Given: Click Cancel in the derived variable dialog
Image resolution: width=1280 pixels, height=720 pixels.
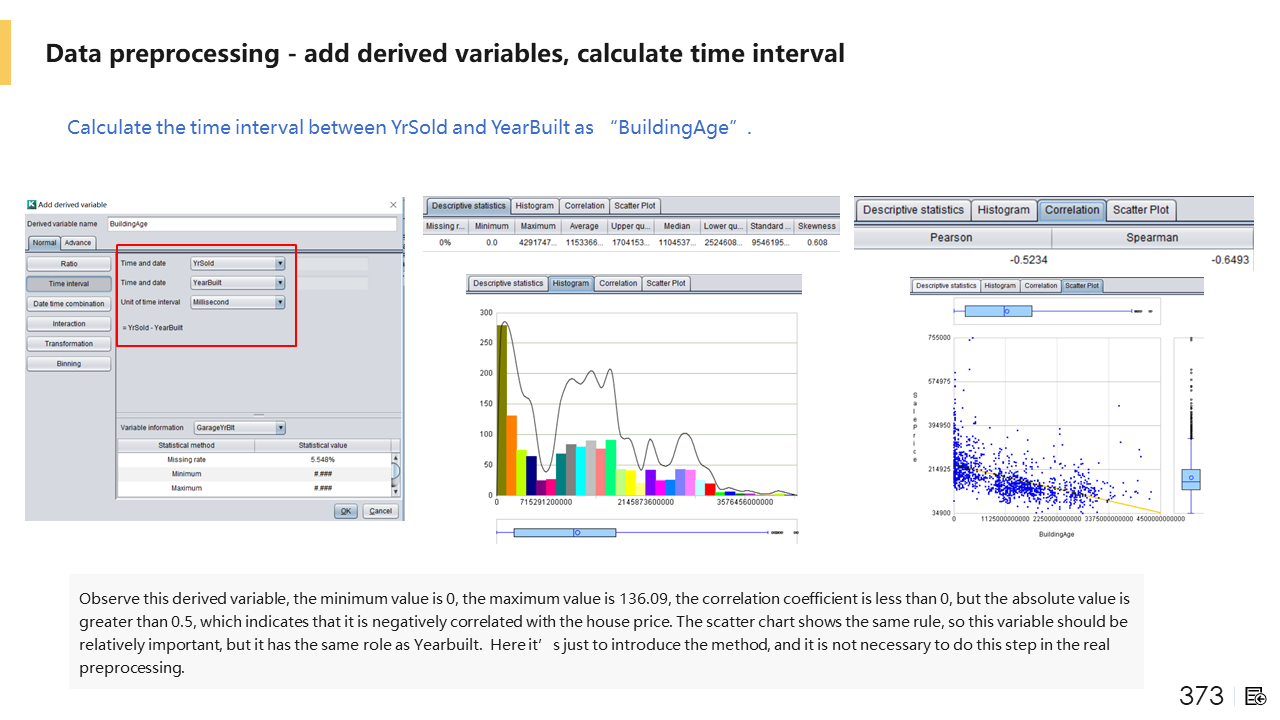Looking at the screenshot, I should pyautogui.click(x=380, y=511).
